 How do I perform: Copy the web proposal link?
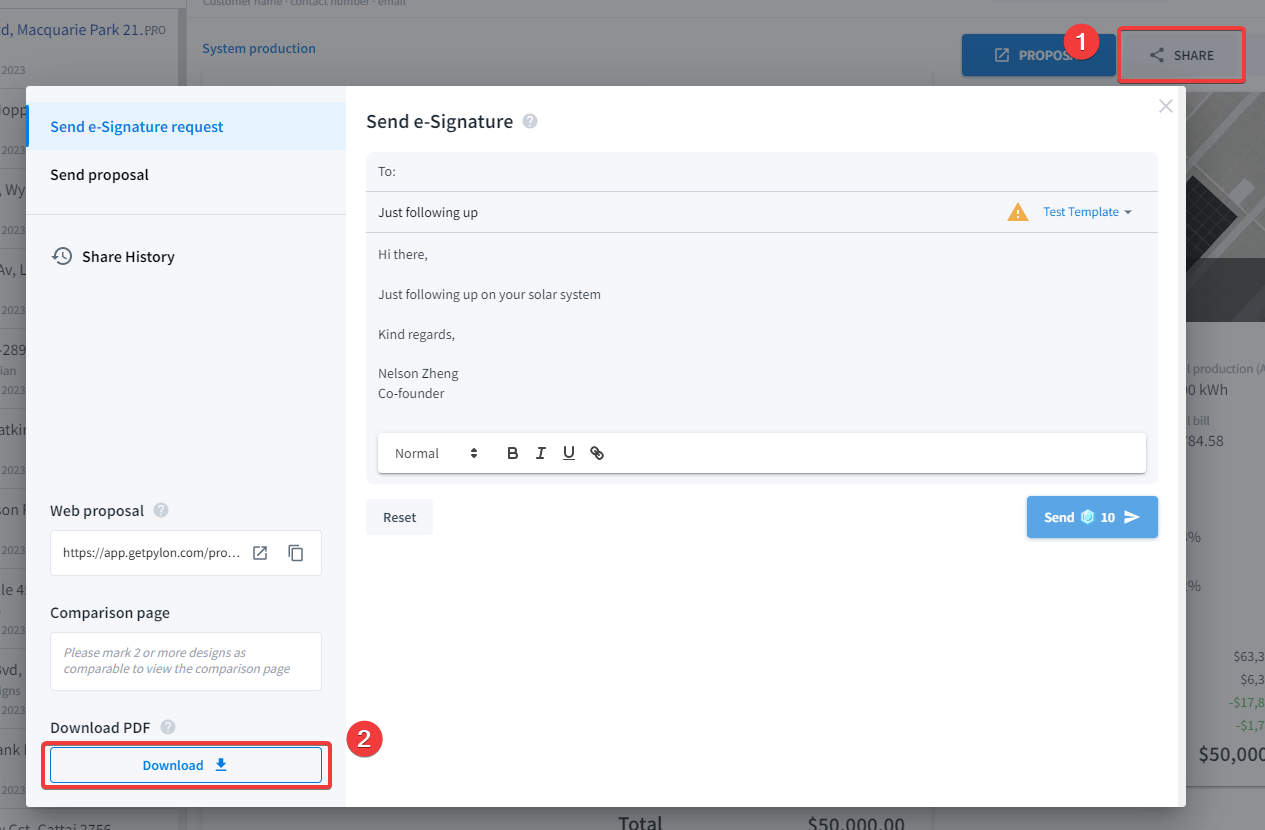296,553
